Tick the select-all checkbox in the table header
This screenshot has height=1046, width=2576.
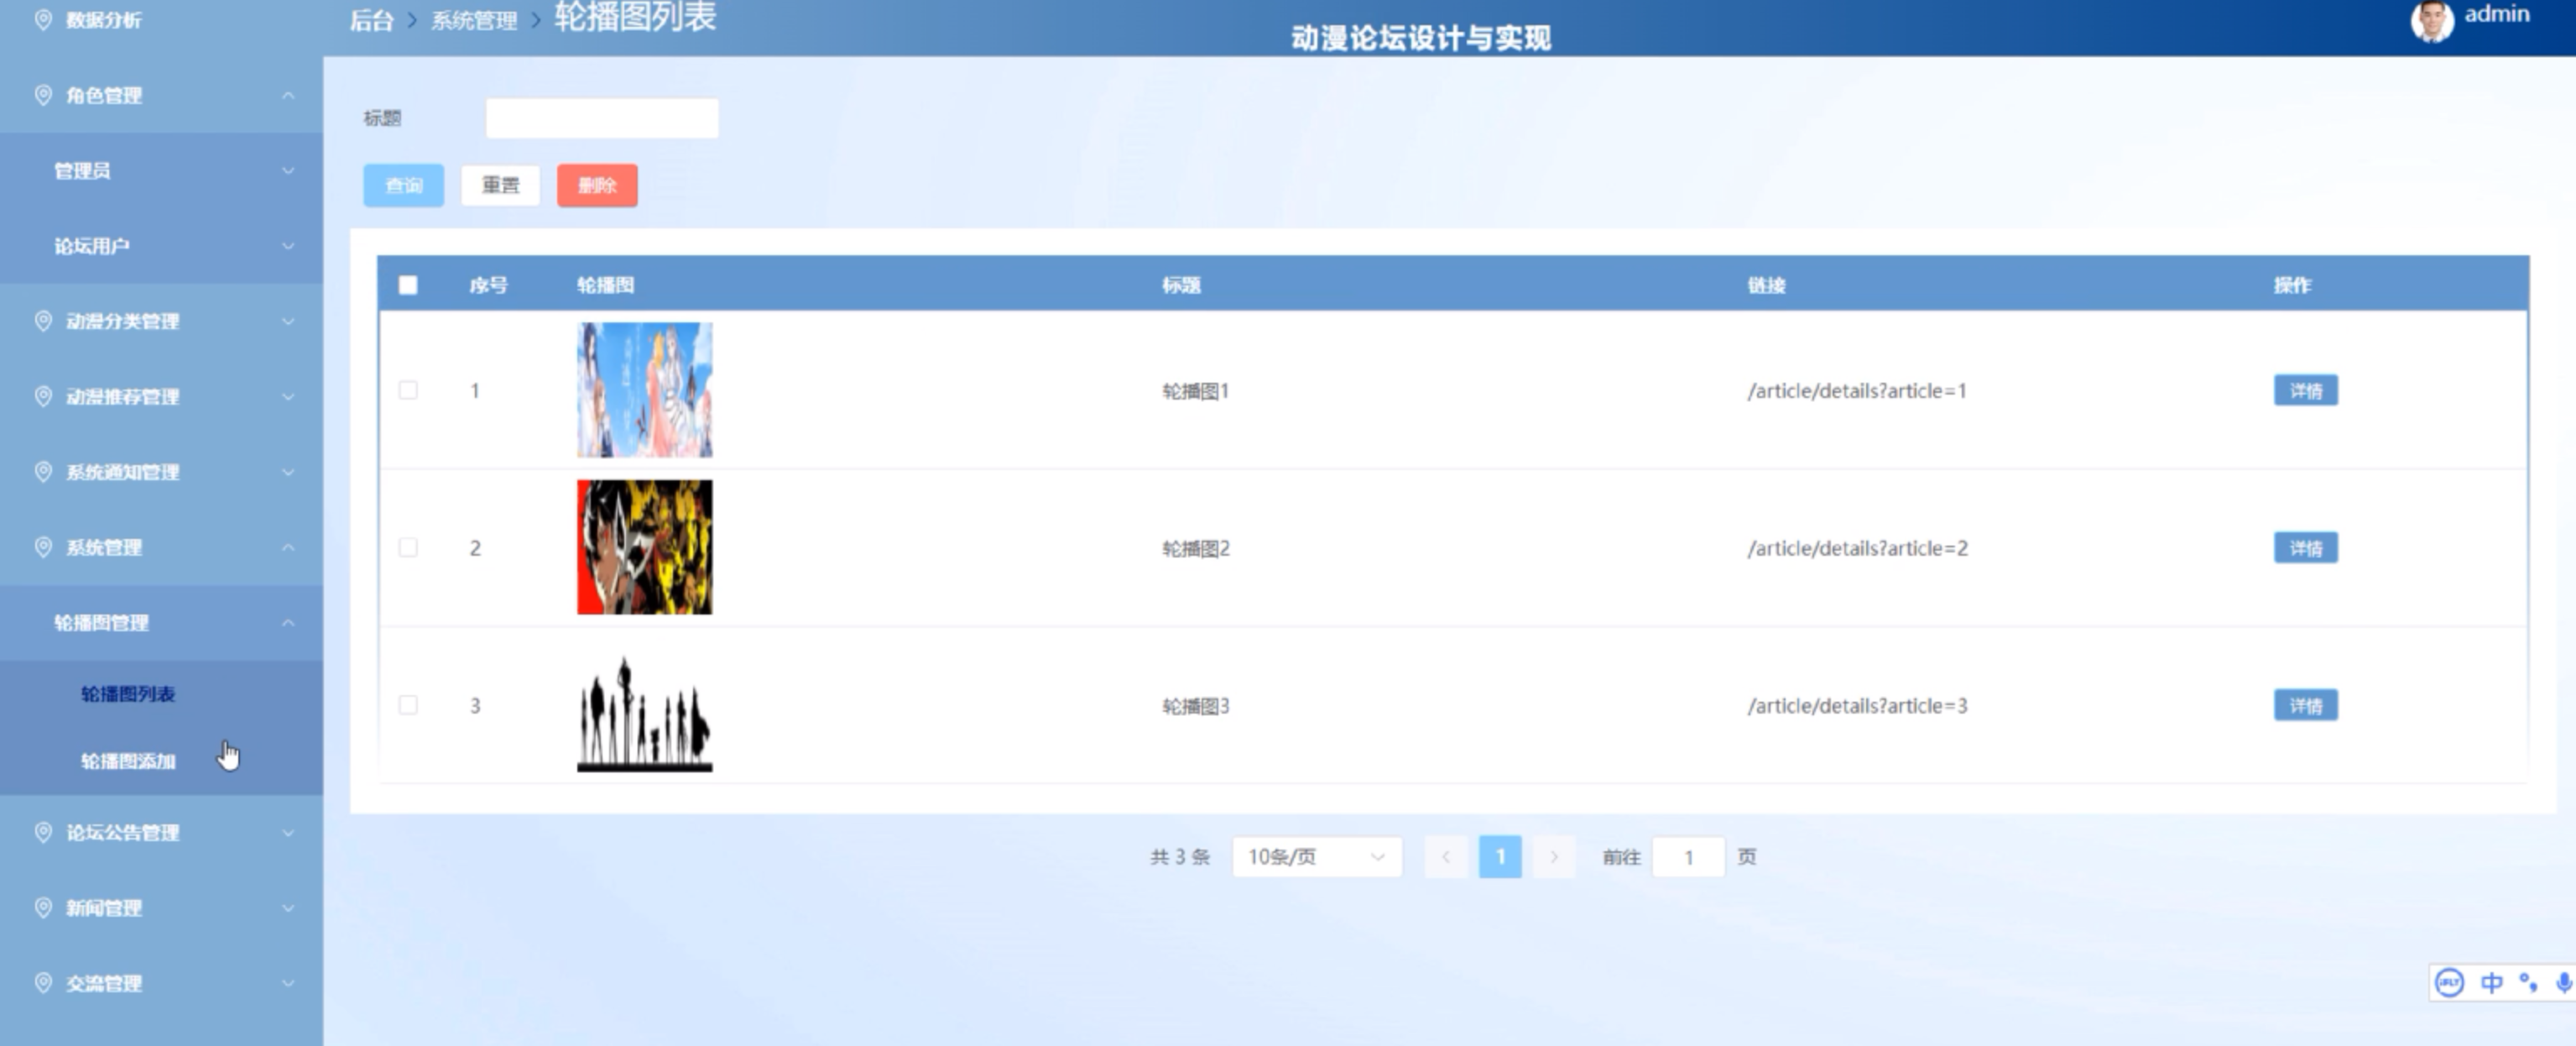pos(408,285)
